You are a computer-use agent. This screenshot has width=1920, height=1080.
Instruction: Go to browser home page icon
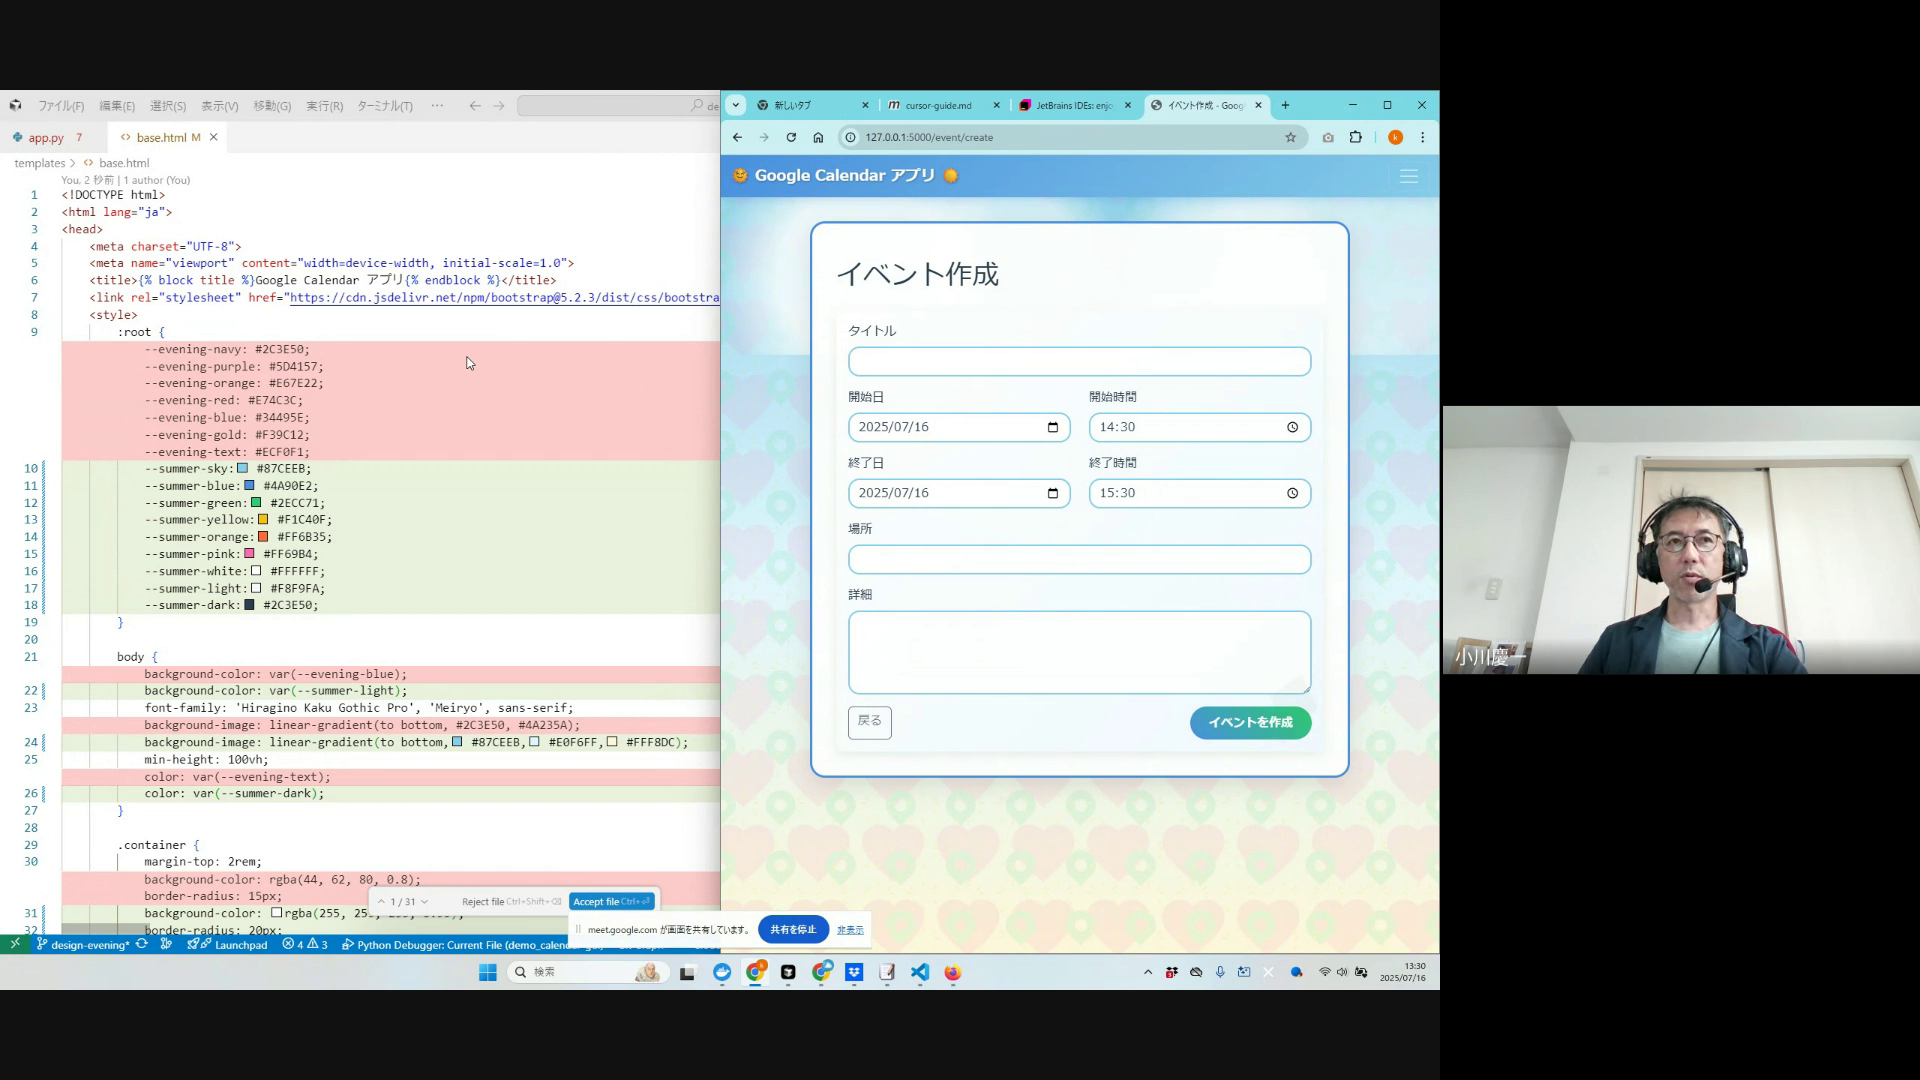[x=818, y=137]
